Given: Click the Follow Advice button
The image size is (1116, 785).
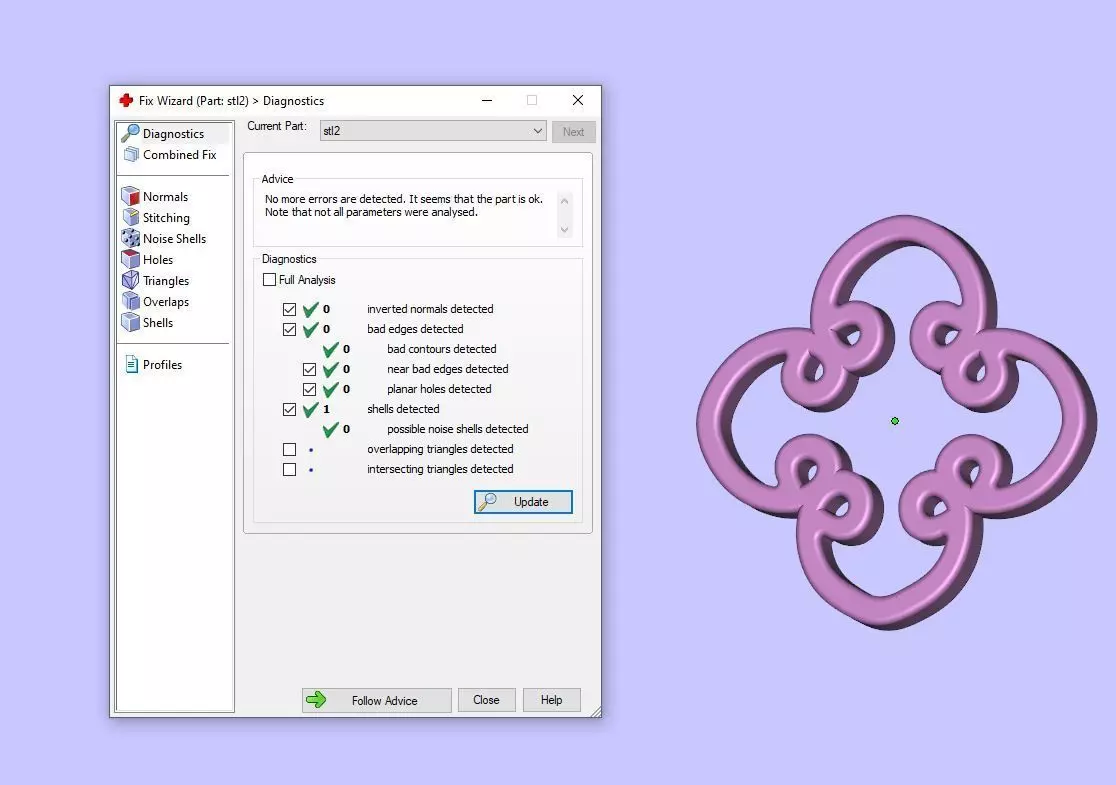Looking at the screenshot, I should (377, 700).
